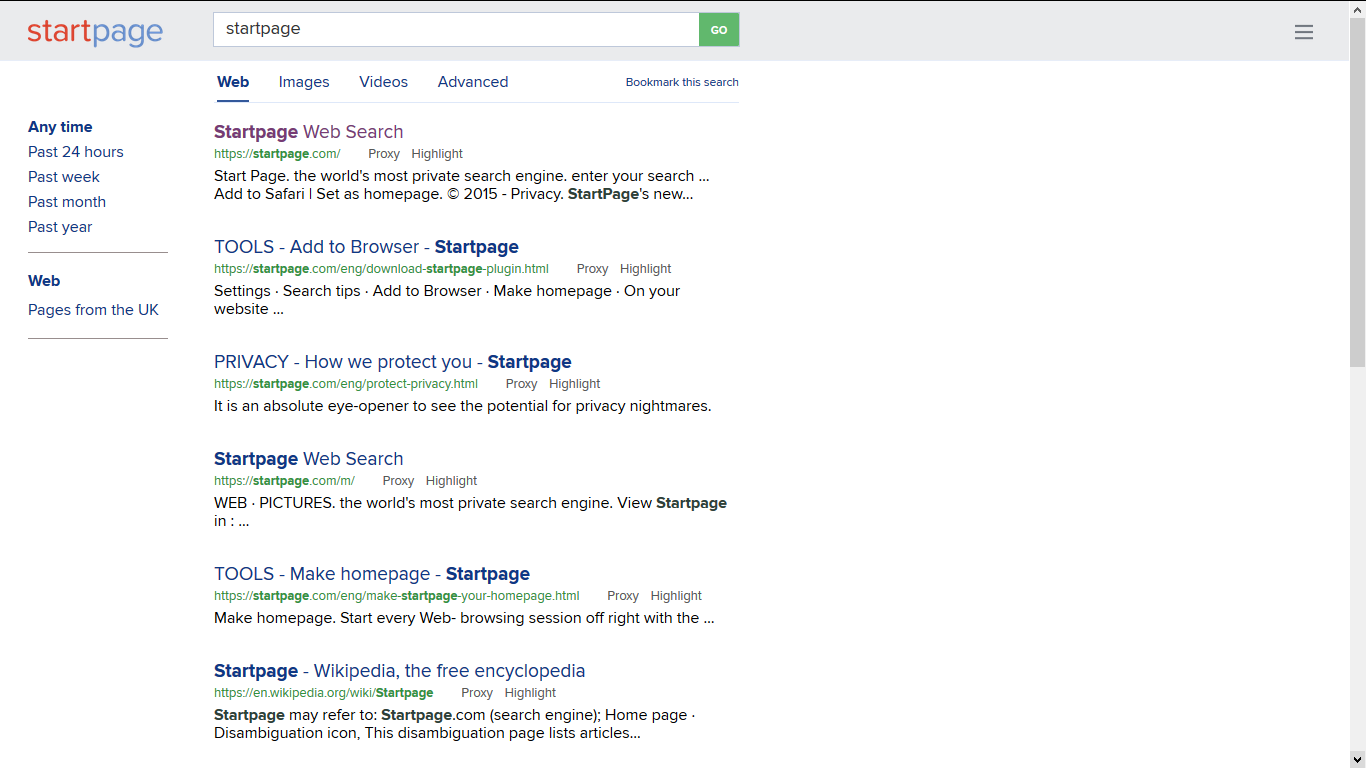Viewport: 1366px width, 768px height.
Task: Open 'TOOLS - Make homepage - Startpage' result
Action: coord(372,574)
